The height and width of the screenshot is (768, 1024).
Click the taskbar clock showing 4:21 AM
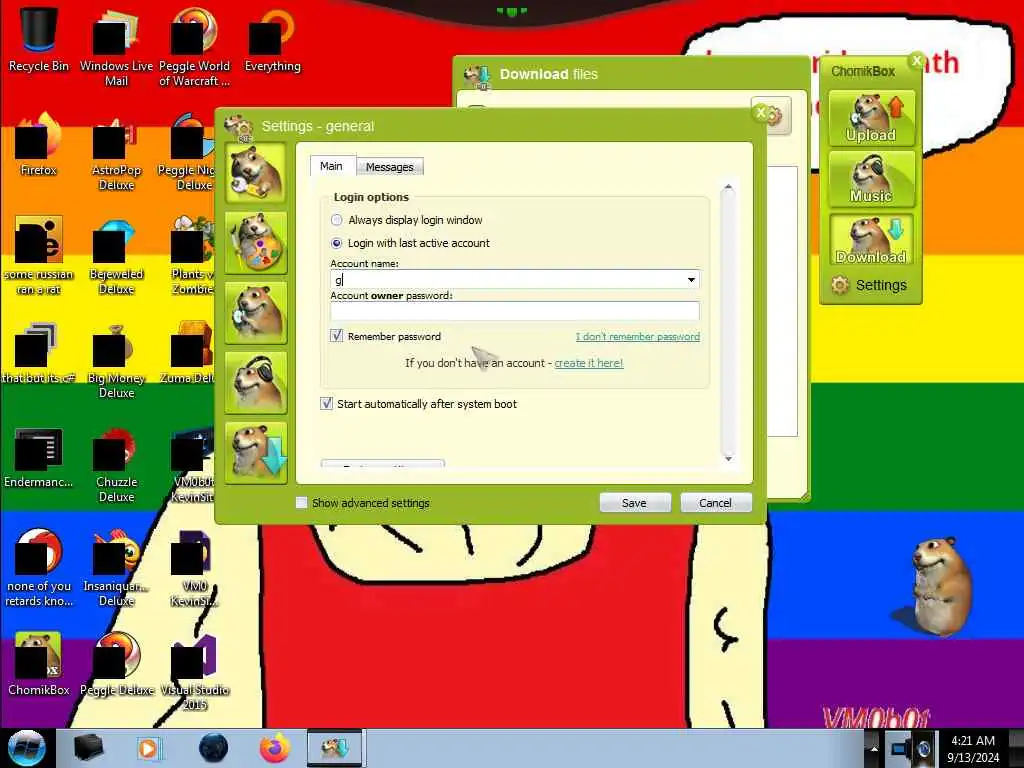[973, 748]
